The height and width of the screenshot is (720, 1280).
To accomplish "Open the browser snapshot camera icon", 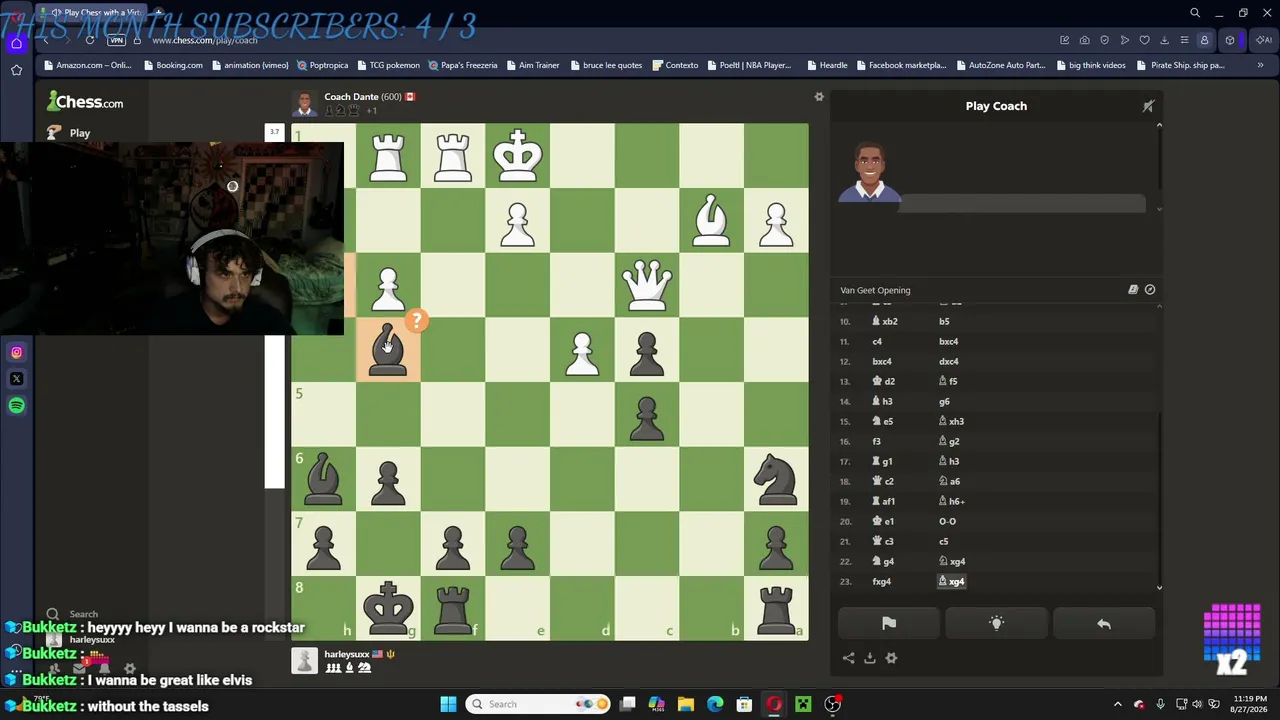I will (x=1084, y=40).
